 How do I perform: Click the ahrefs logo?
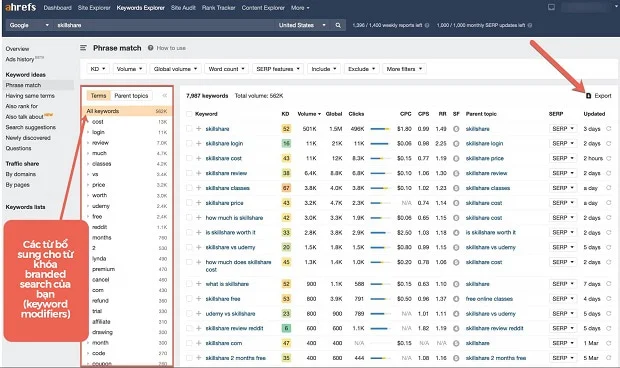[21, 7]
